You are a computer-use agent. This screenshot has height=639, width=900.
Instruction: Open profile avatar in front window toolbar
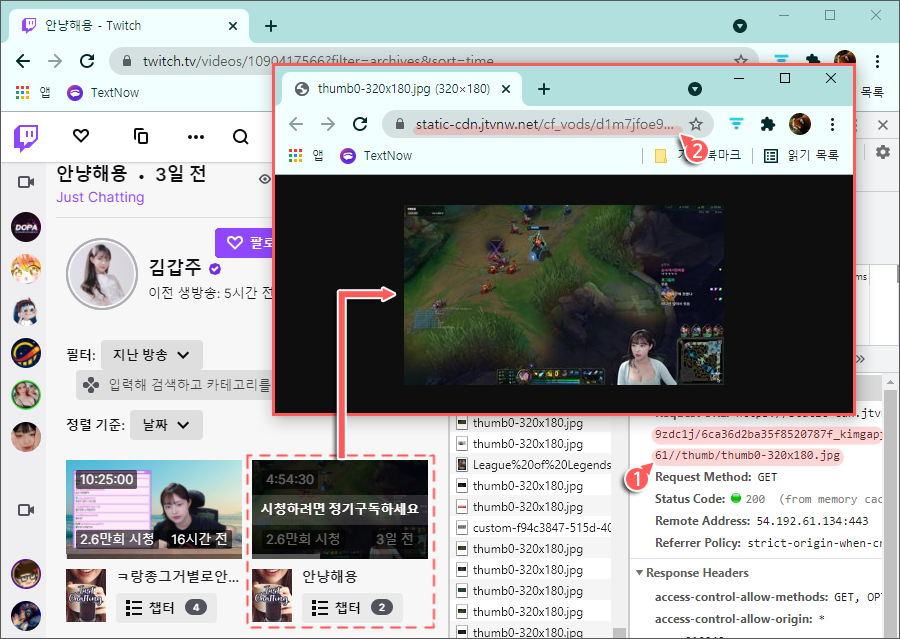(800, 123)
